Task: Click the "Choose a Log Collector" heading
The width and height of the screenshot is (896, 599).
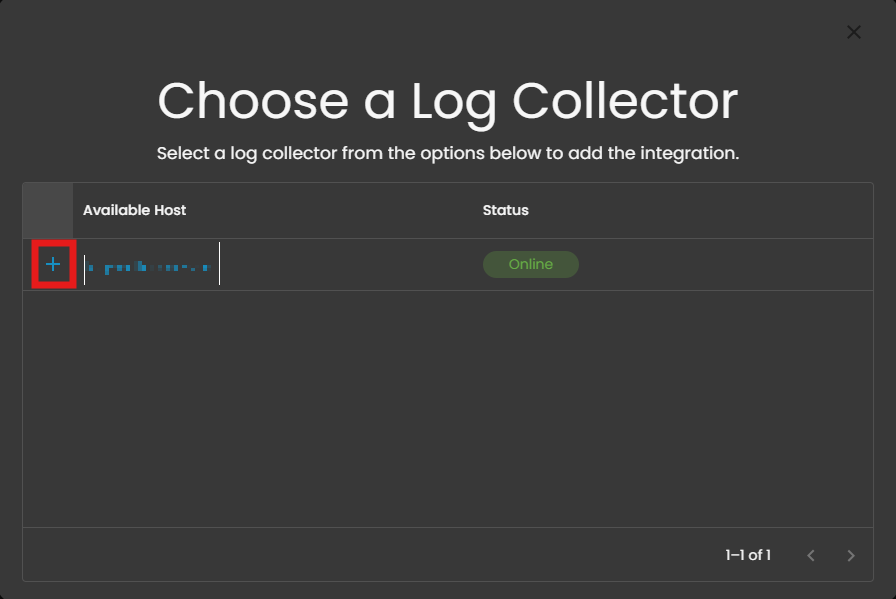Action: (x=447, y=101)
